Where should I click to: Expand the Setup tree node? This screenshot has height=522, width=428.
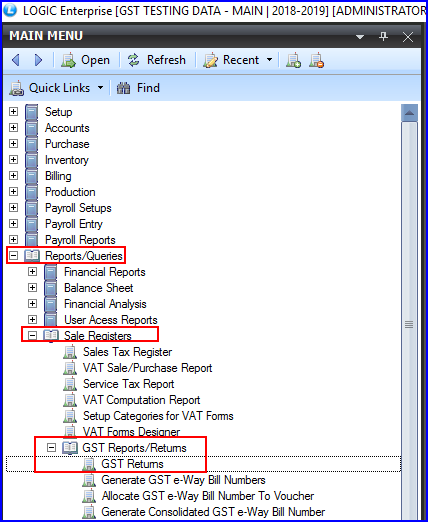click(13, 111)
